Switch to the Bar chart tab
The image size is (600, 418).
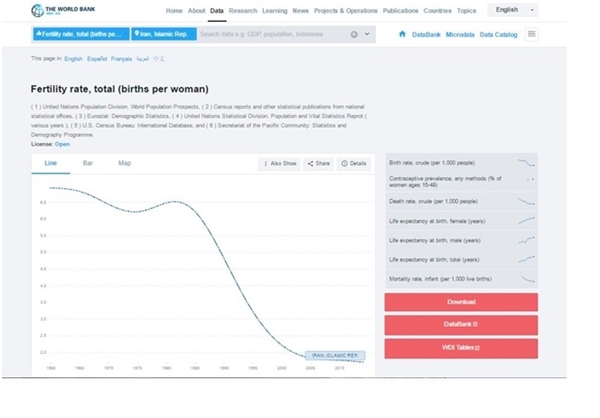click(x=88, y=163)
